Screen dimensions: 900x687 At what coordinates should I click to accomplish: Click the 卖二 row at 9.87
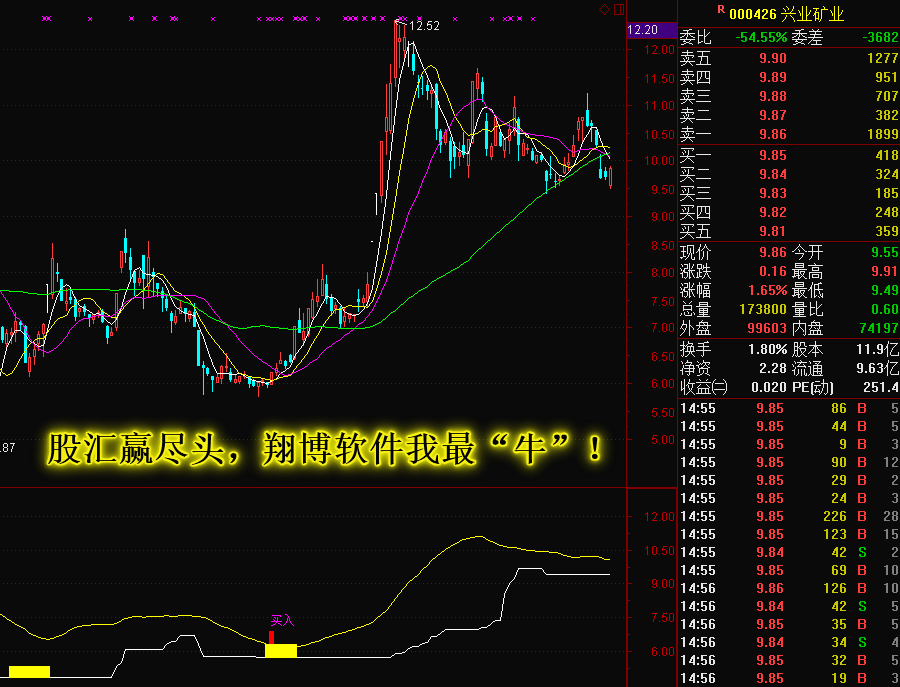789,115
